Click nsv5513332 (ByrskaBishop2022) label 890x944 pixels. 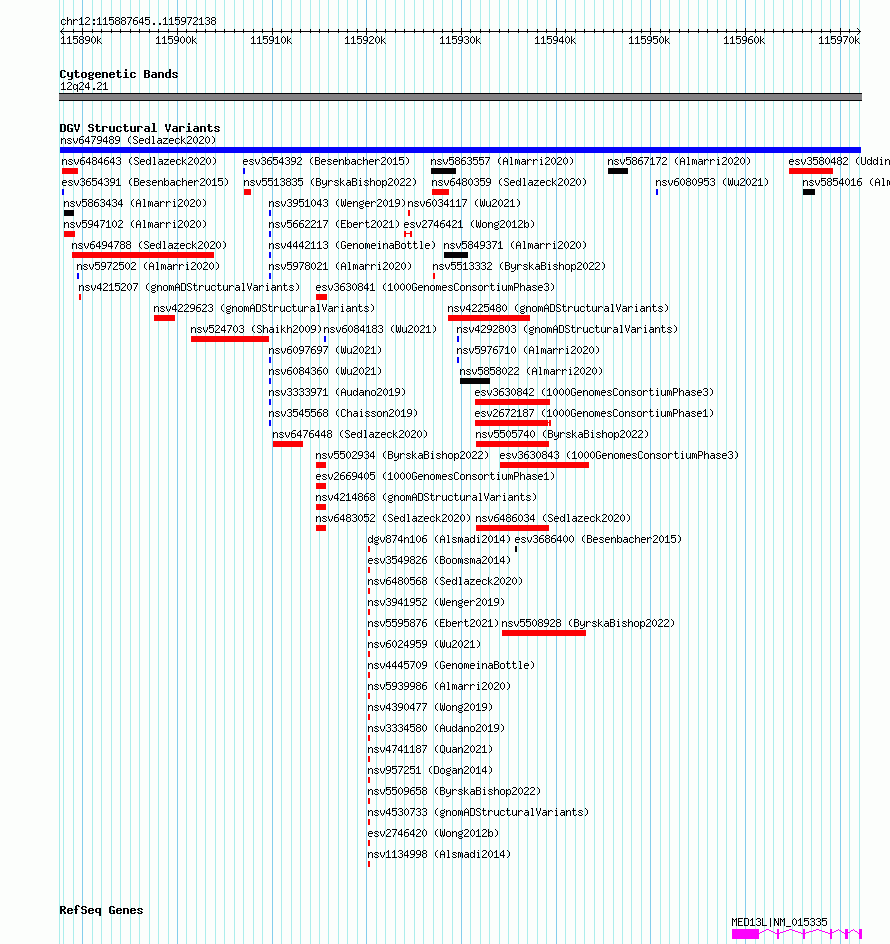[x=519, y=267]
